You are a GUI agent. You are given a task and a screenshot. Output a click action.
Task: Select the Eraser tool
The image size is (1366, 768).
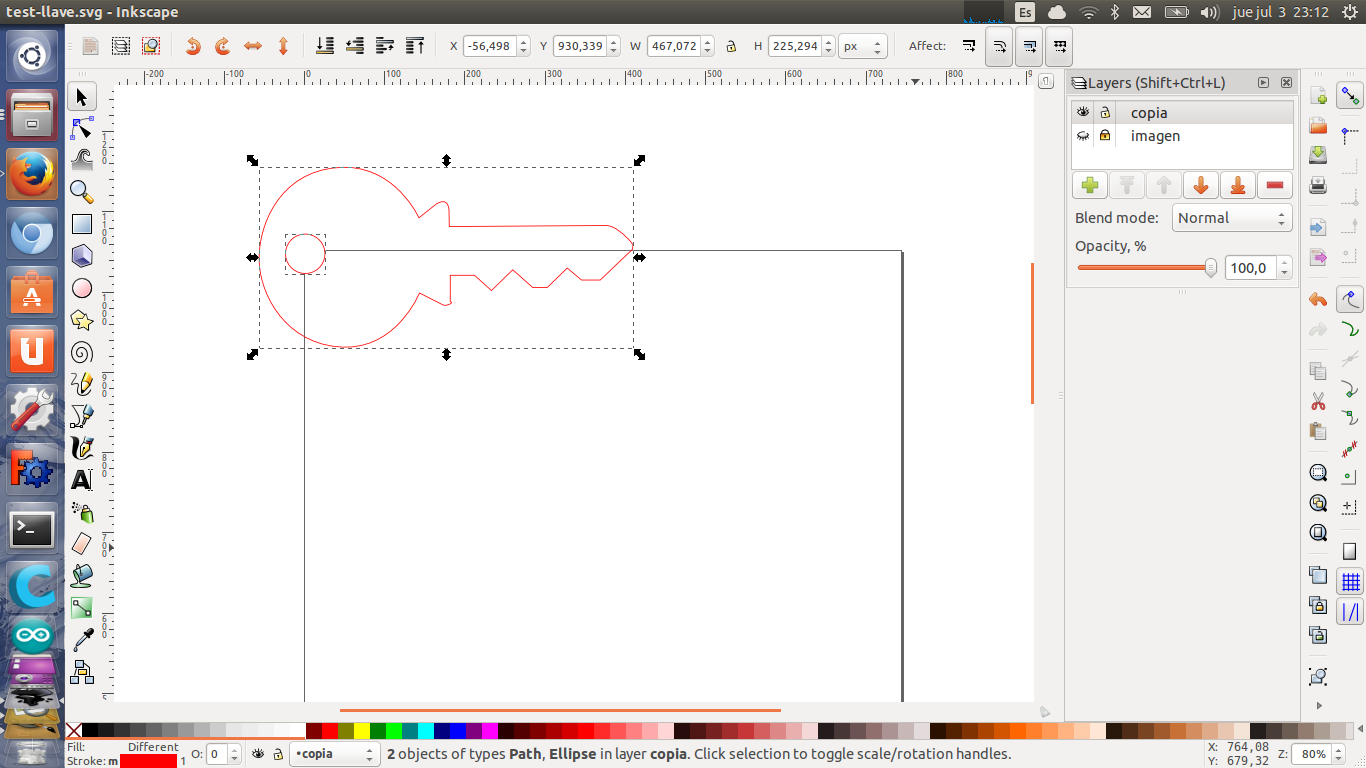click(x=82, y=543)
